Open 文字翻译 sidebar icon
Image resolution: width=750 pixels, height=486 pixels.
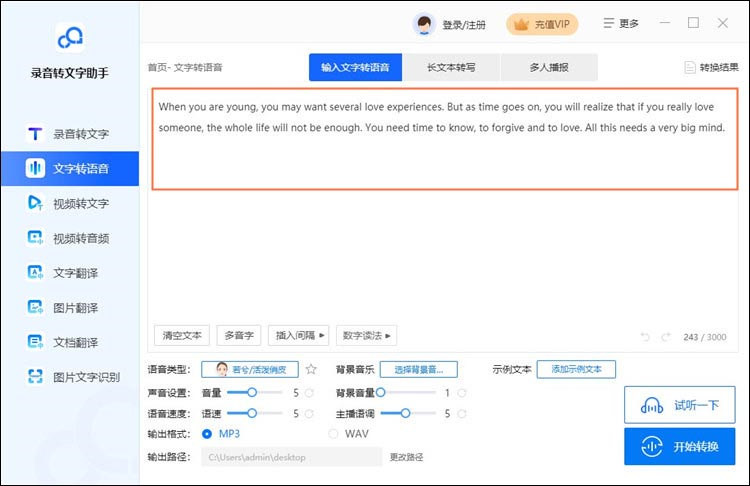(35, 273)
